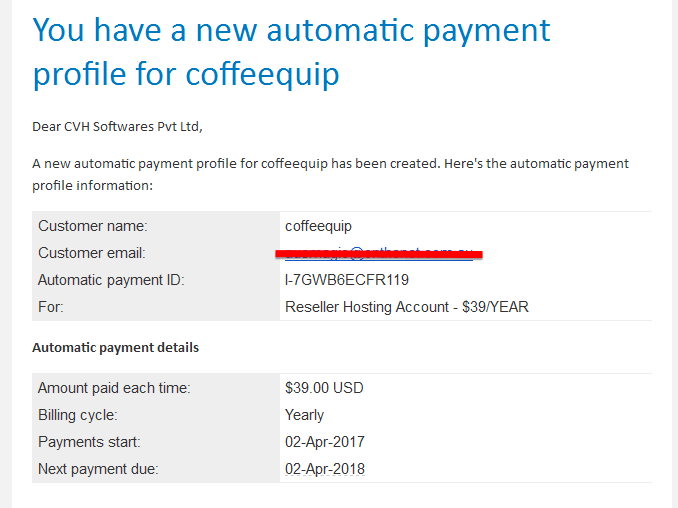
Task: Click the $39.00 USD amount value
Action: point(324,388)
